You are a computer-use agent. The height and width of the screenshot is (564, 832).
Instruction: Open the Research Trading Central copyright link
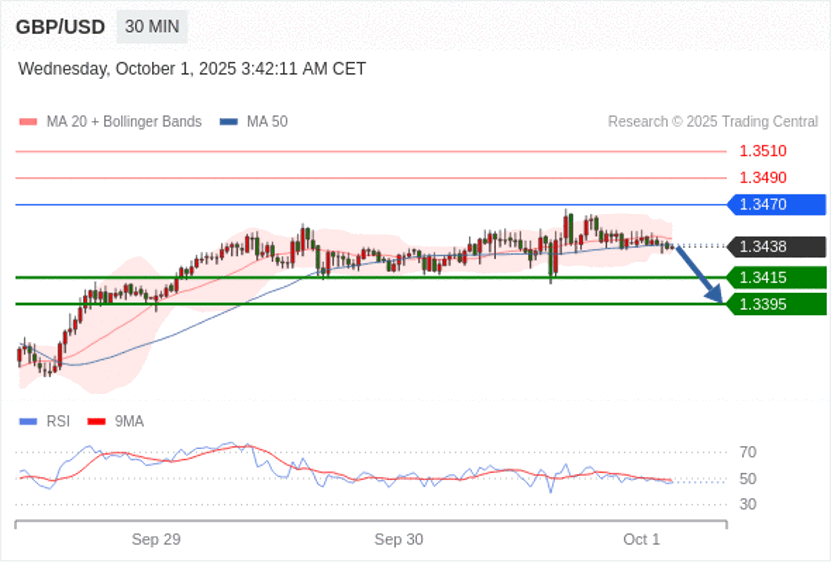tap(712, 122)
